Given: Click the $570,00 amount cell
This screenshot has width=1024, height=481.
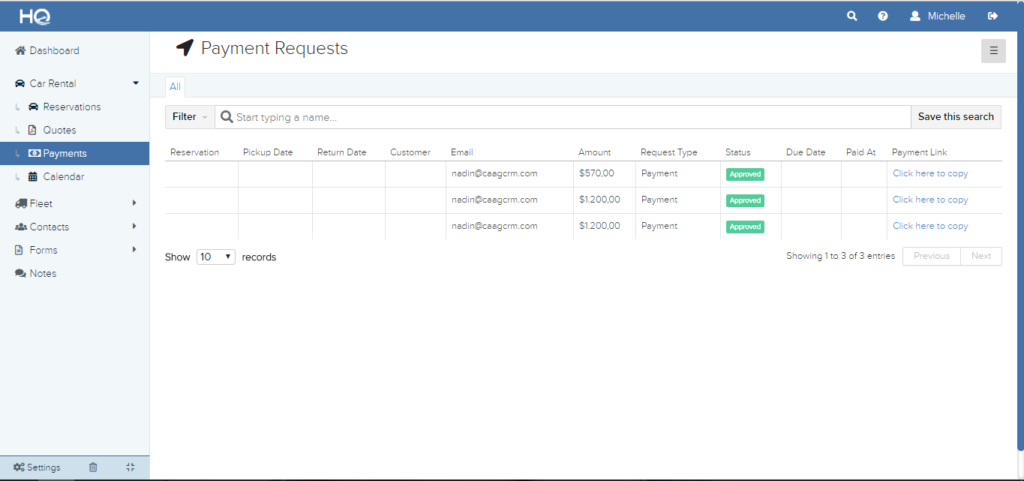Looking at the screenshot, I should 596,174.
